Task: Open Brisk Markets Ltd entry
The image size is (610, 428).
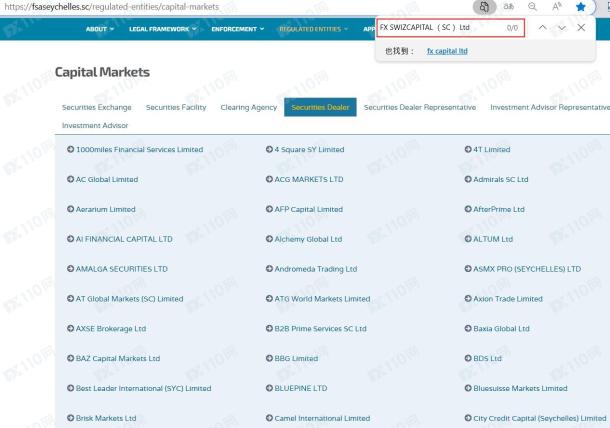Action: [106, 418]
